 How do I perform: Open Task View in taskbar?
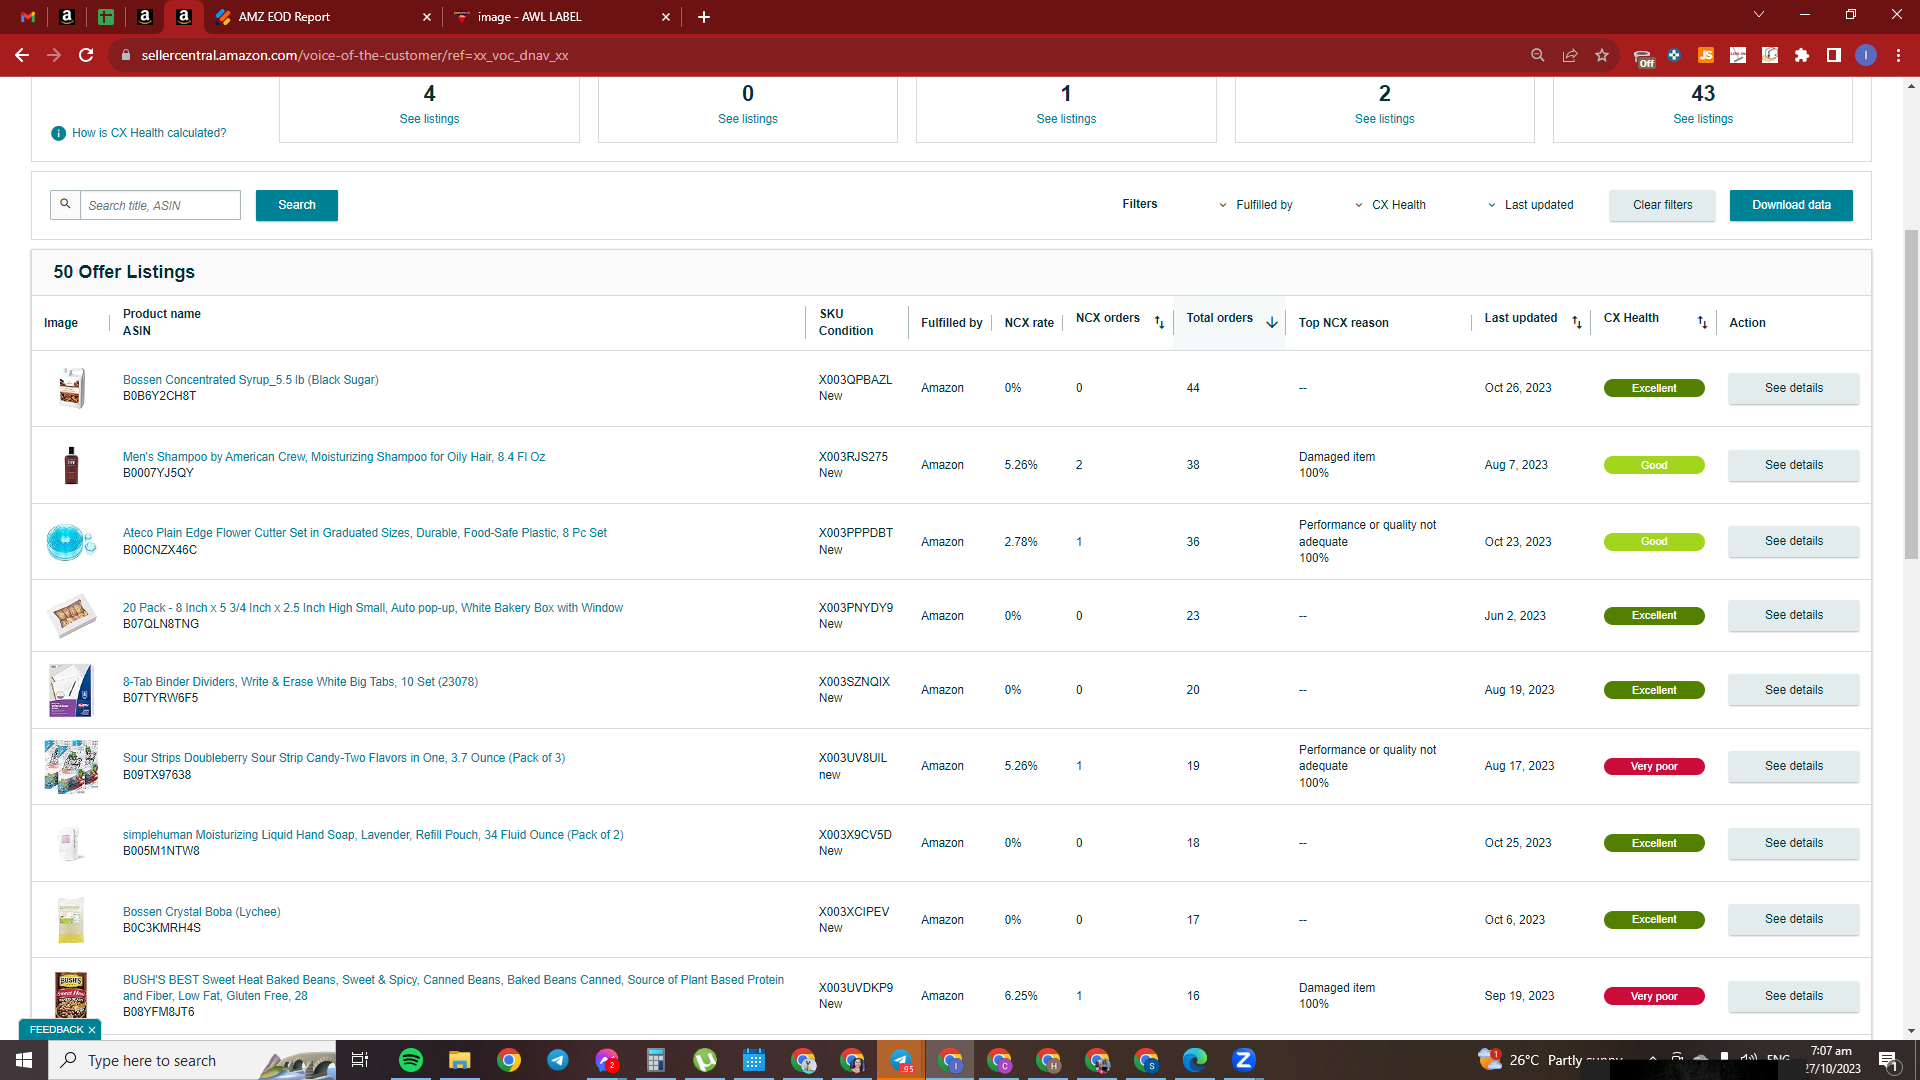tap(360, 1060)
